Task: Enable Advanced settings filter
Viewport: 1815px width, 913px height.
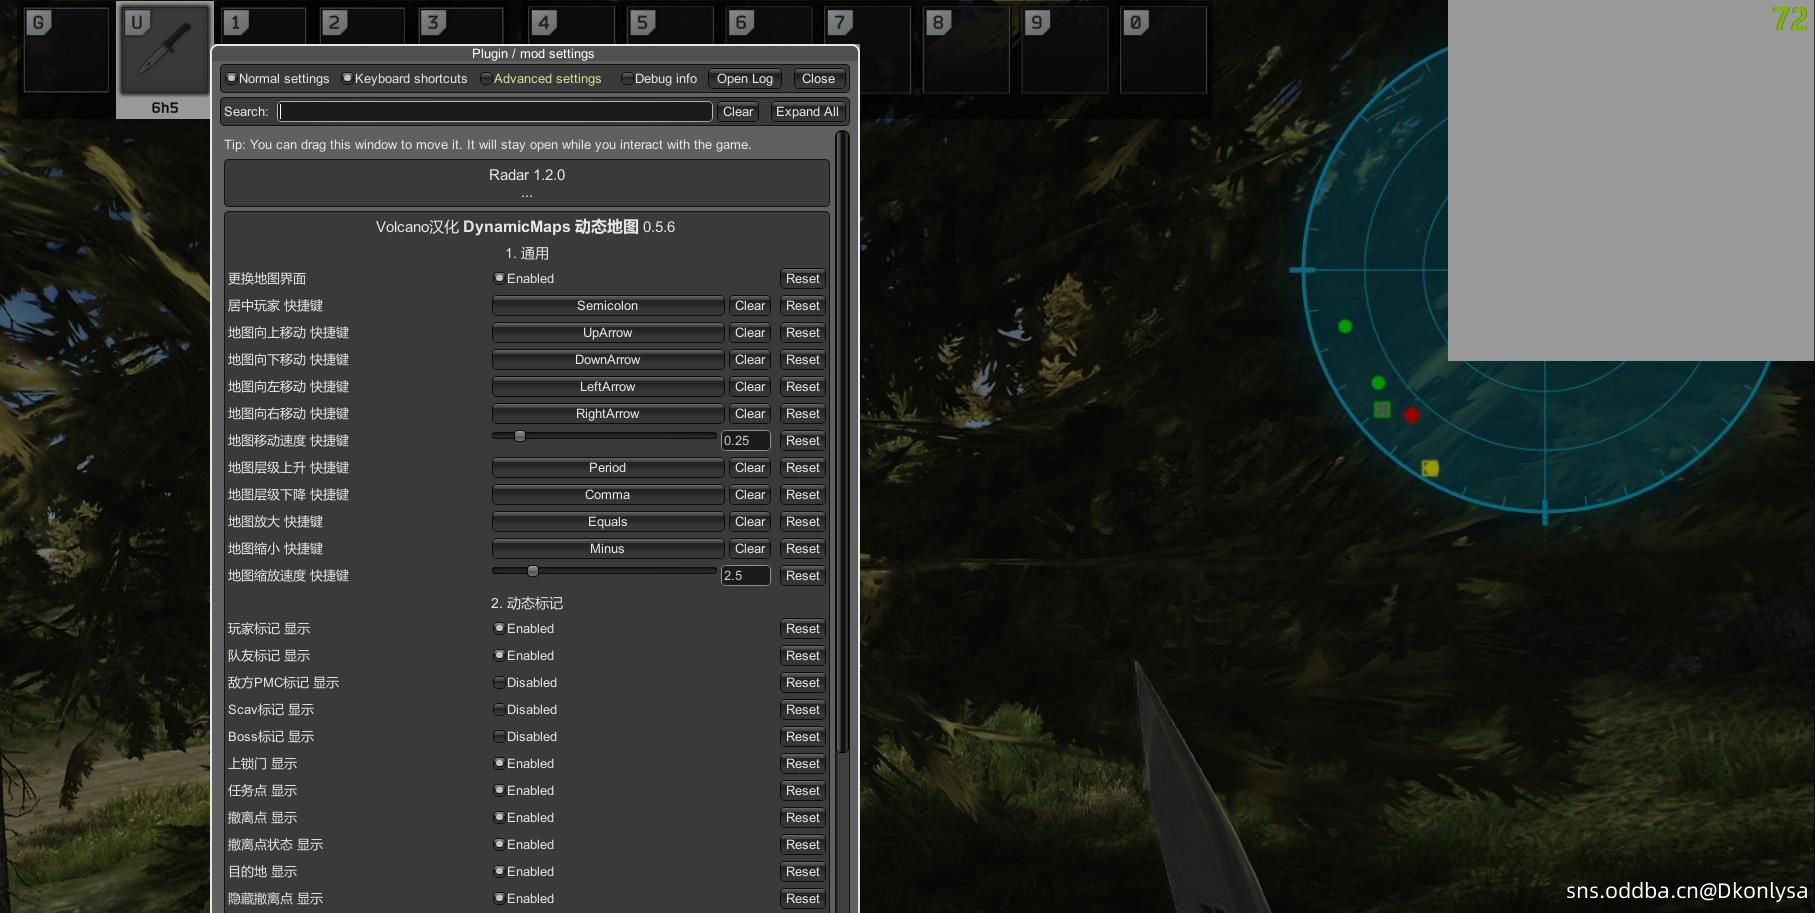Action: (541, 79)
